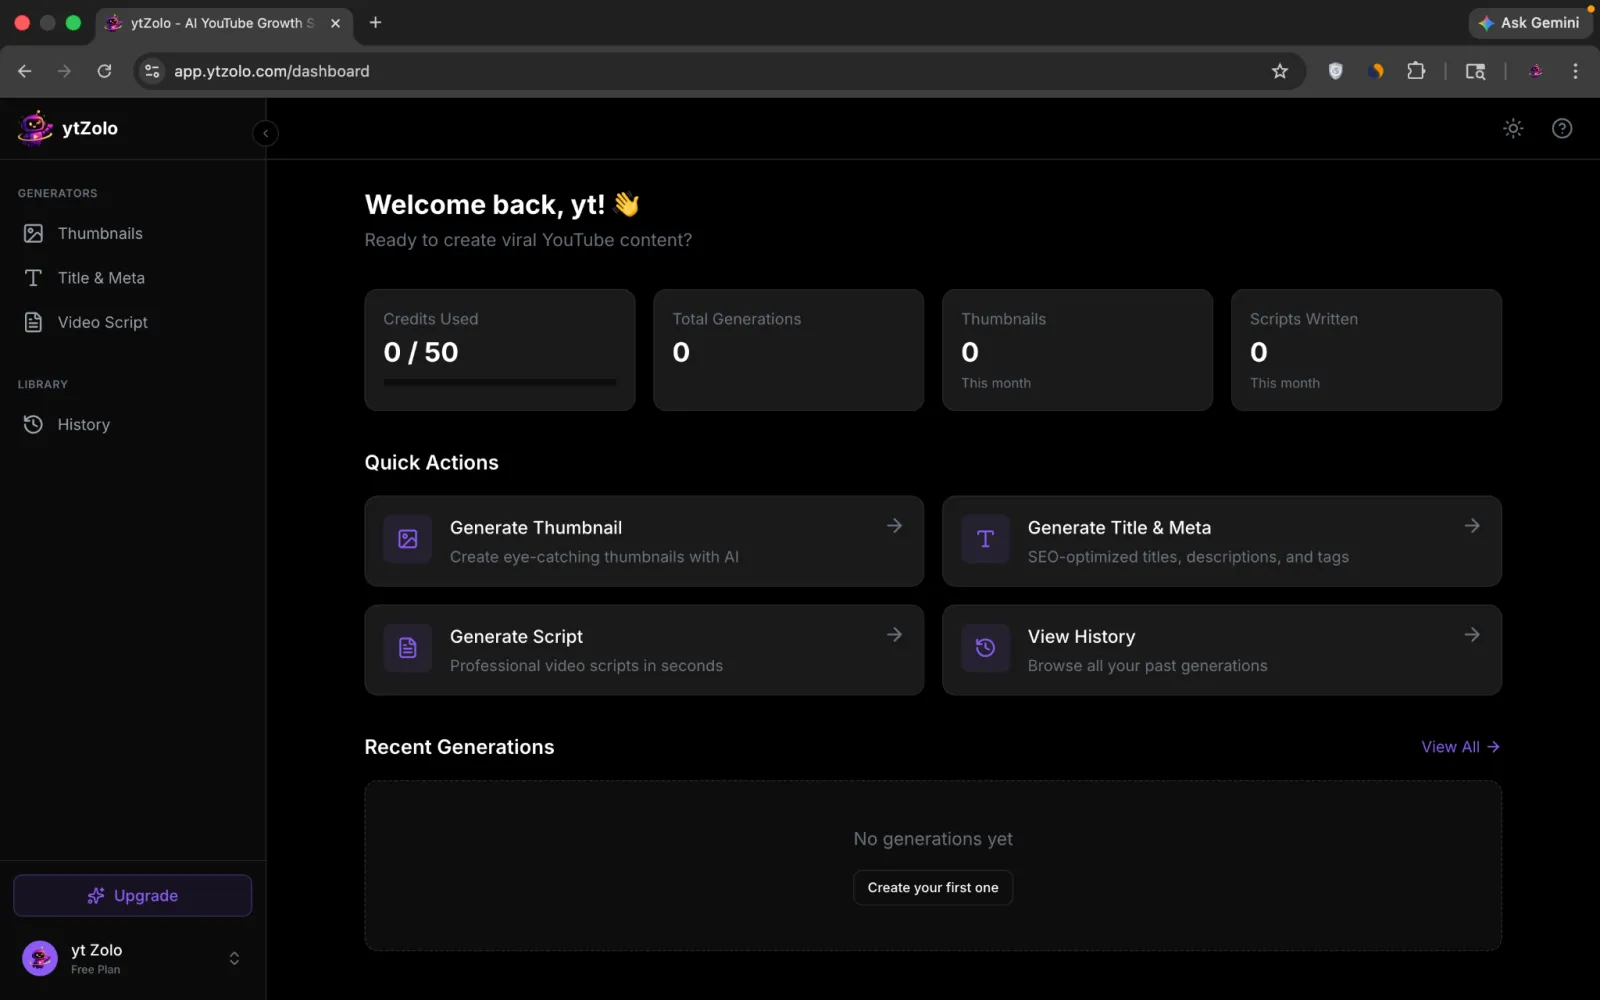The image size is (1600, 1000).
Task: Open the help question mark icon
Action: (x=1561, y=128)
